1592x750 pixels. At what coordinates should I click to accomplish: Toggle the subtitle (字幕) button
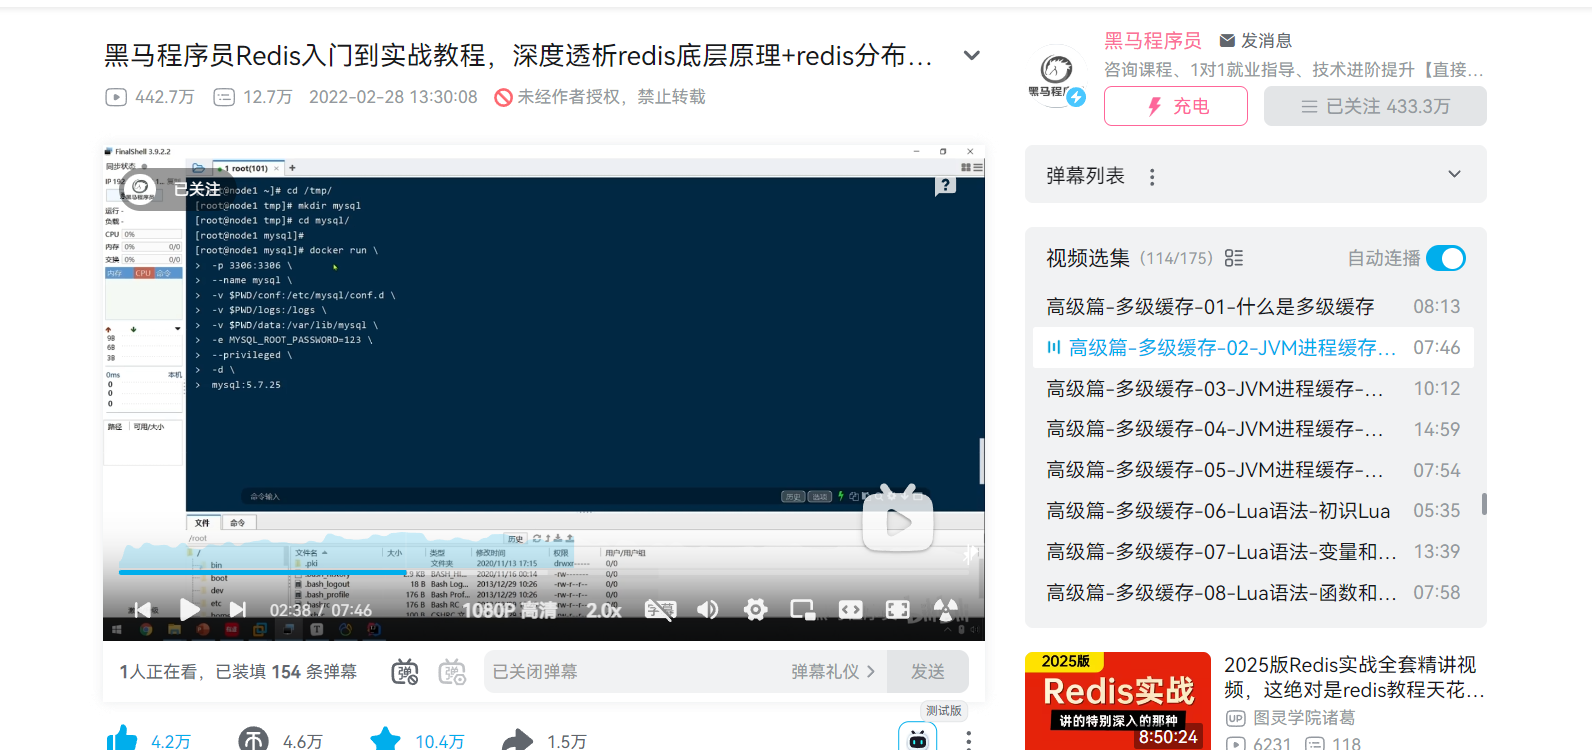pos(660,609)
